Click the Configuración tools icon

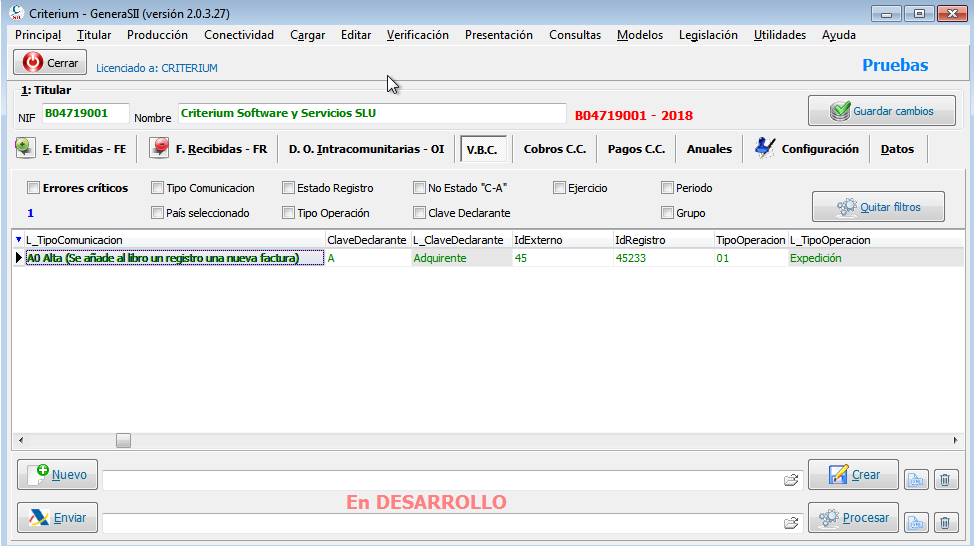pos(765,148)
